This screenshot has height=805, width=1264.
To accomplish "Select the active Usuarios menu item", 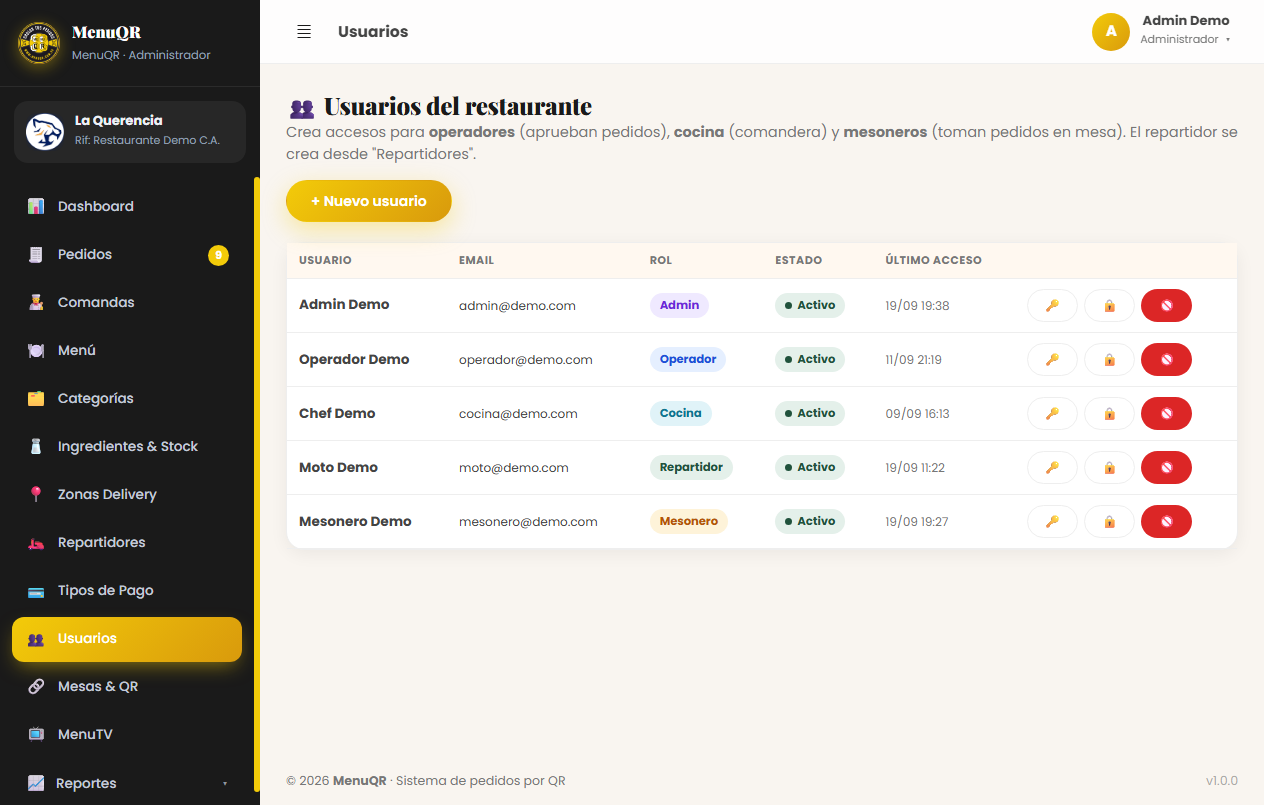I will 127,639.
